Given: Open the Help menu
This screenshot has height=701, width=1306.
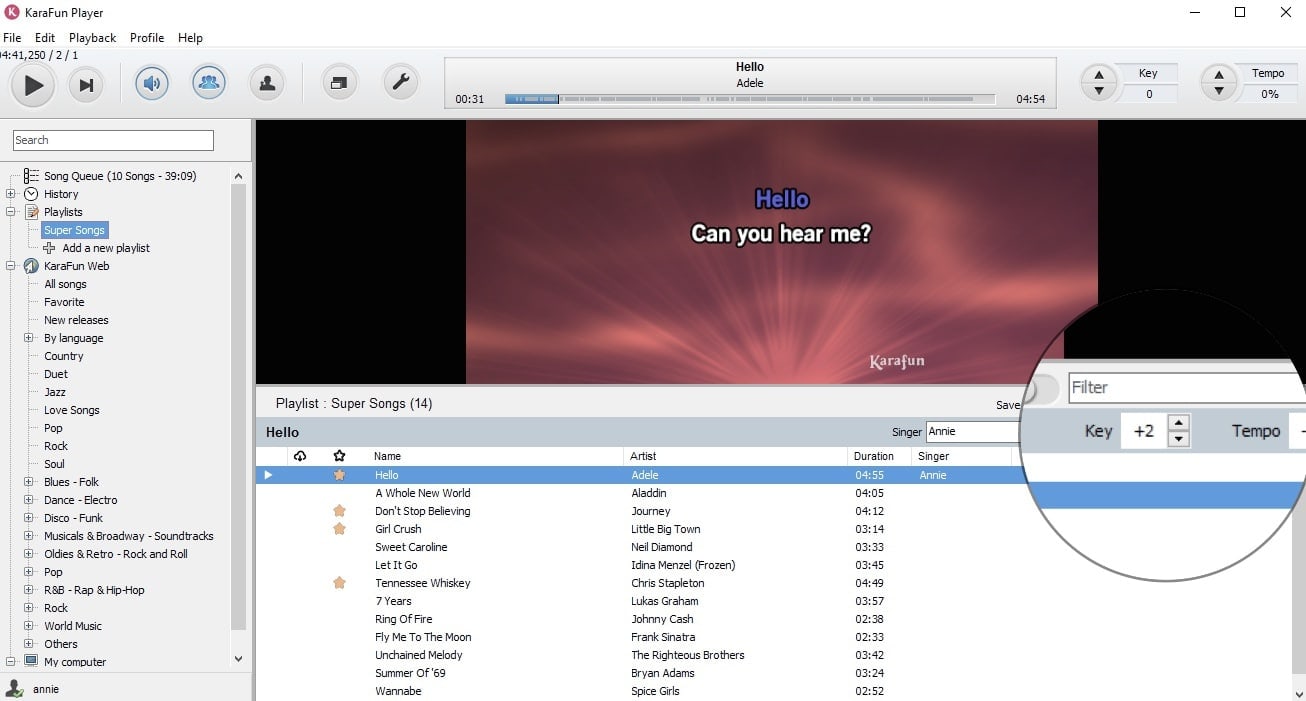Looking at the screenshot, I should pos(190,38).
